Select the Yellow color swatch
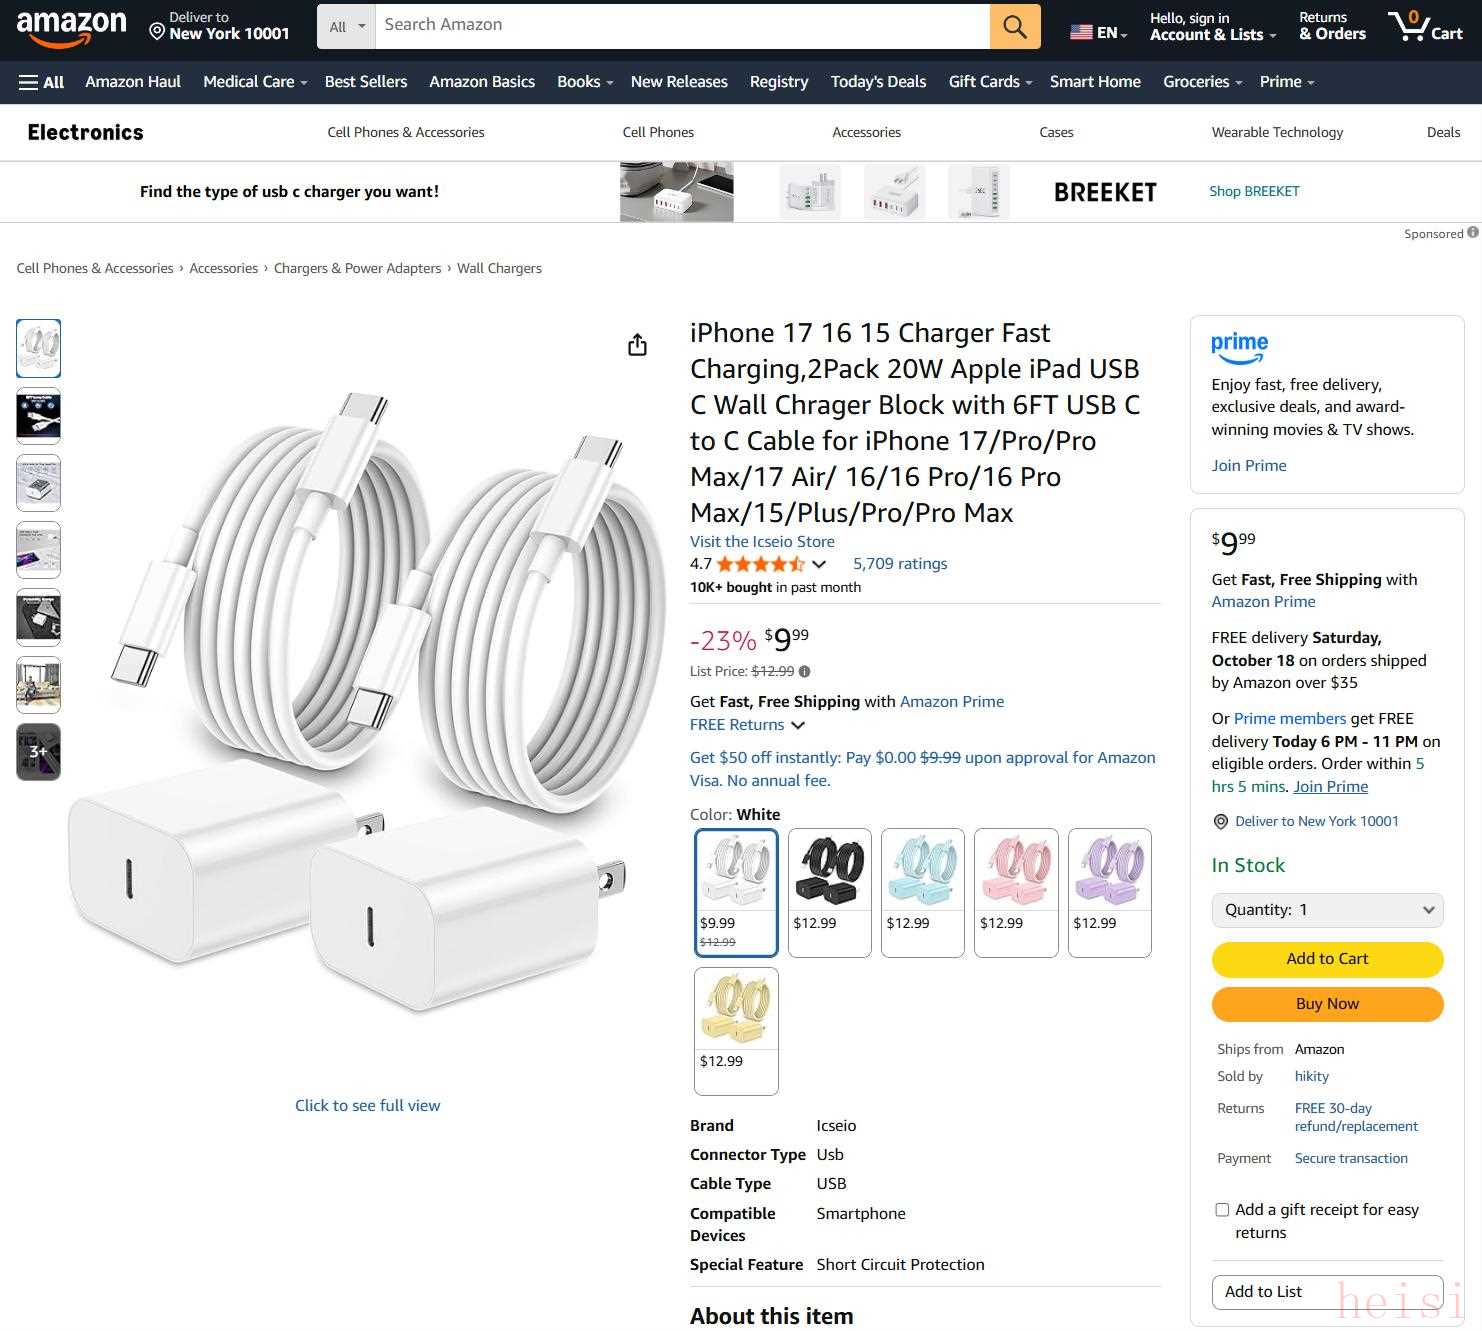1482x1331 pixels. (736, 1030)
